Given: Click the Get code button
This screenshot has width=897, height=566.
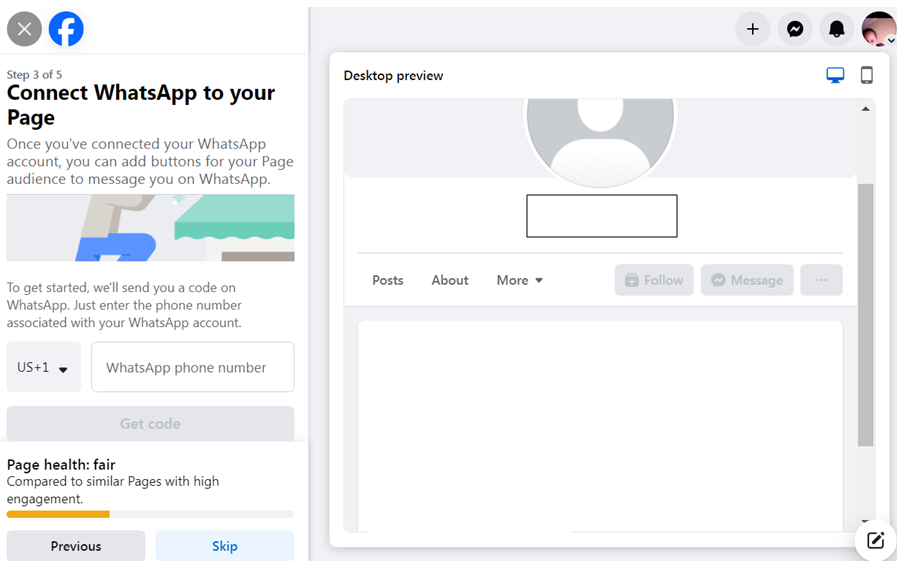Looking at the screenshot, I should [x=150, y=424].
